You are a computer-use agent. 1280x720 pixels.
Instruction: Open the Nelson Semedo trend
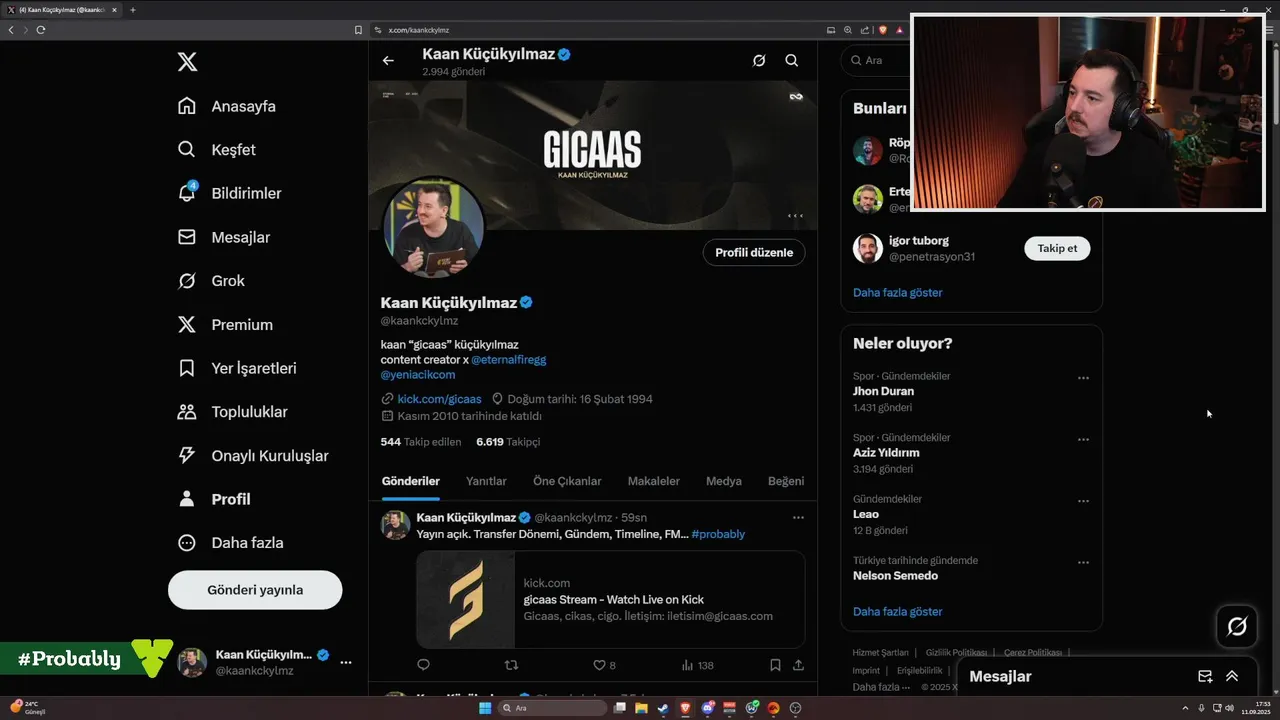tap(895, 576)
